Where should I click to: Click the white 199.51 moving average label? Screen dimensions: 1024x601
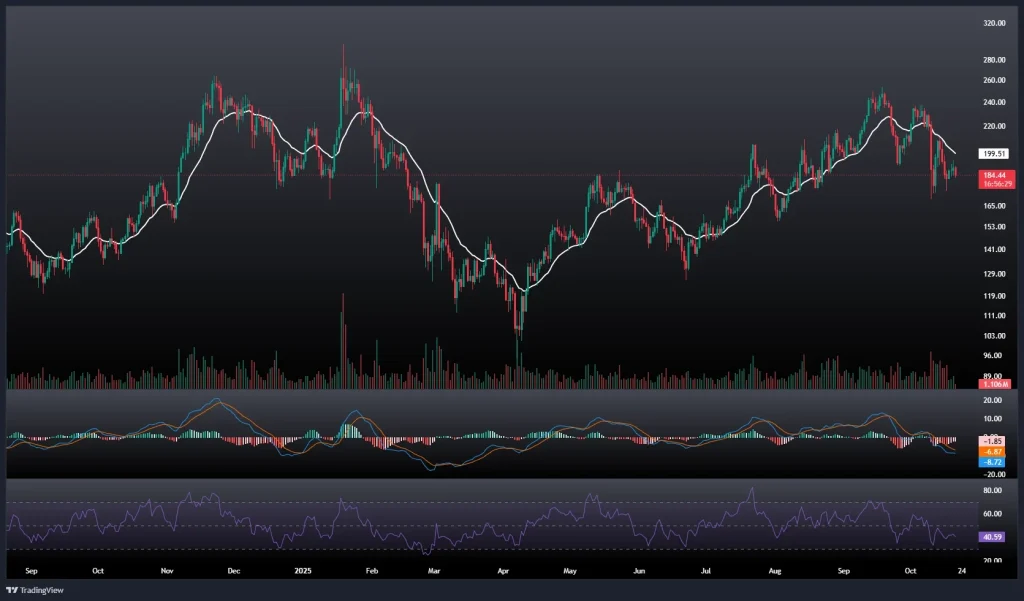pos(994,154)
